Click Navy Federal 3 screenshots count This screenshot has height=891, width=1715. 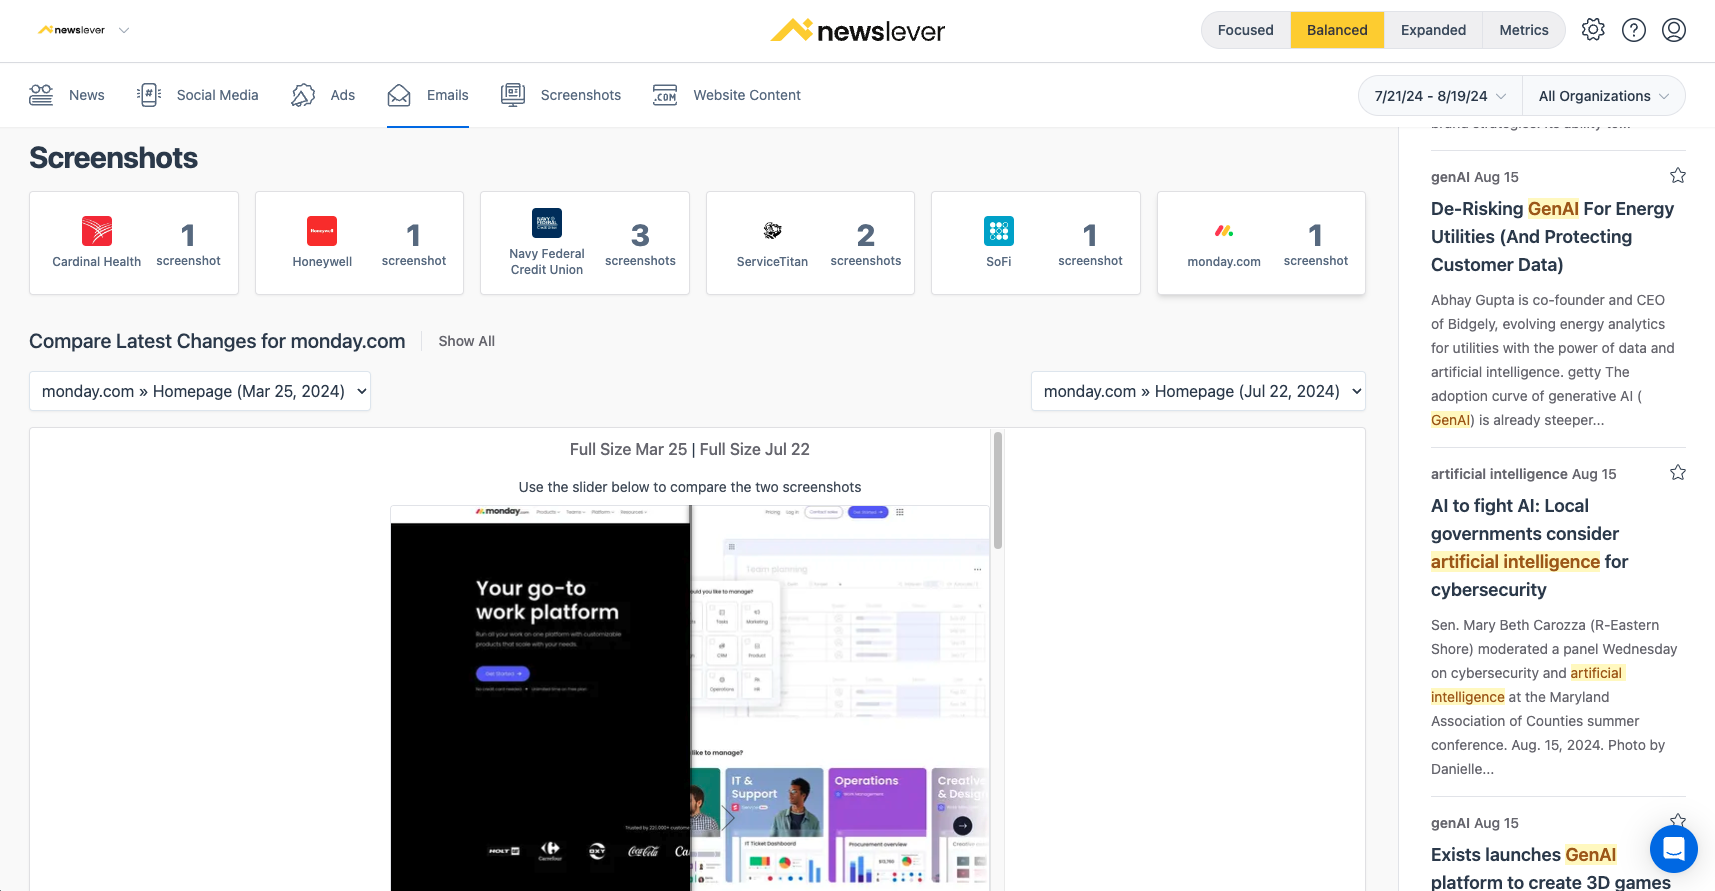640,243
